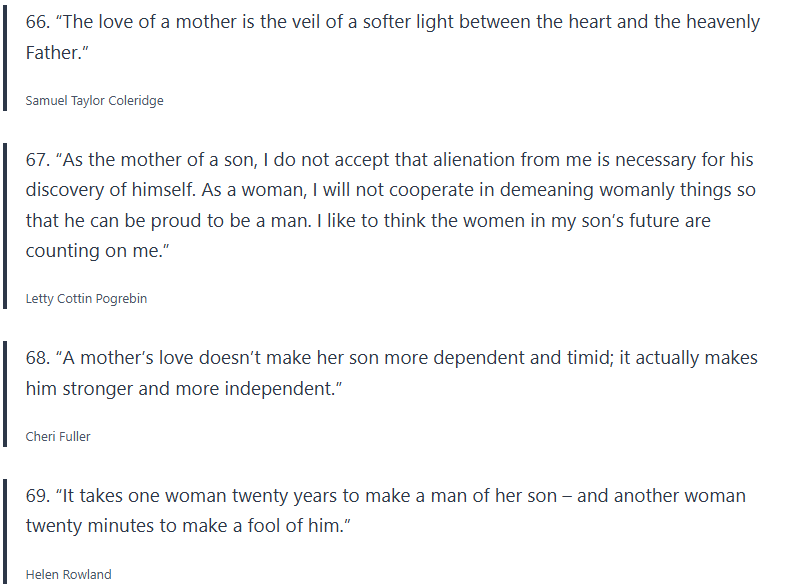This screenshot has width=809, height=586.
Task: Click the number 68 at quote start
Action: 37,358
